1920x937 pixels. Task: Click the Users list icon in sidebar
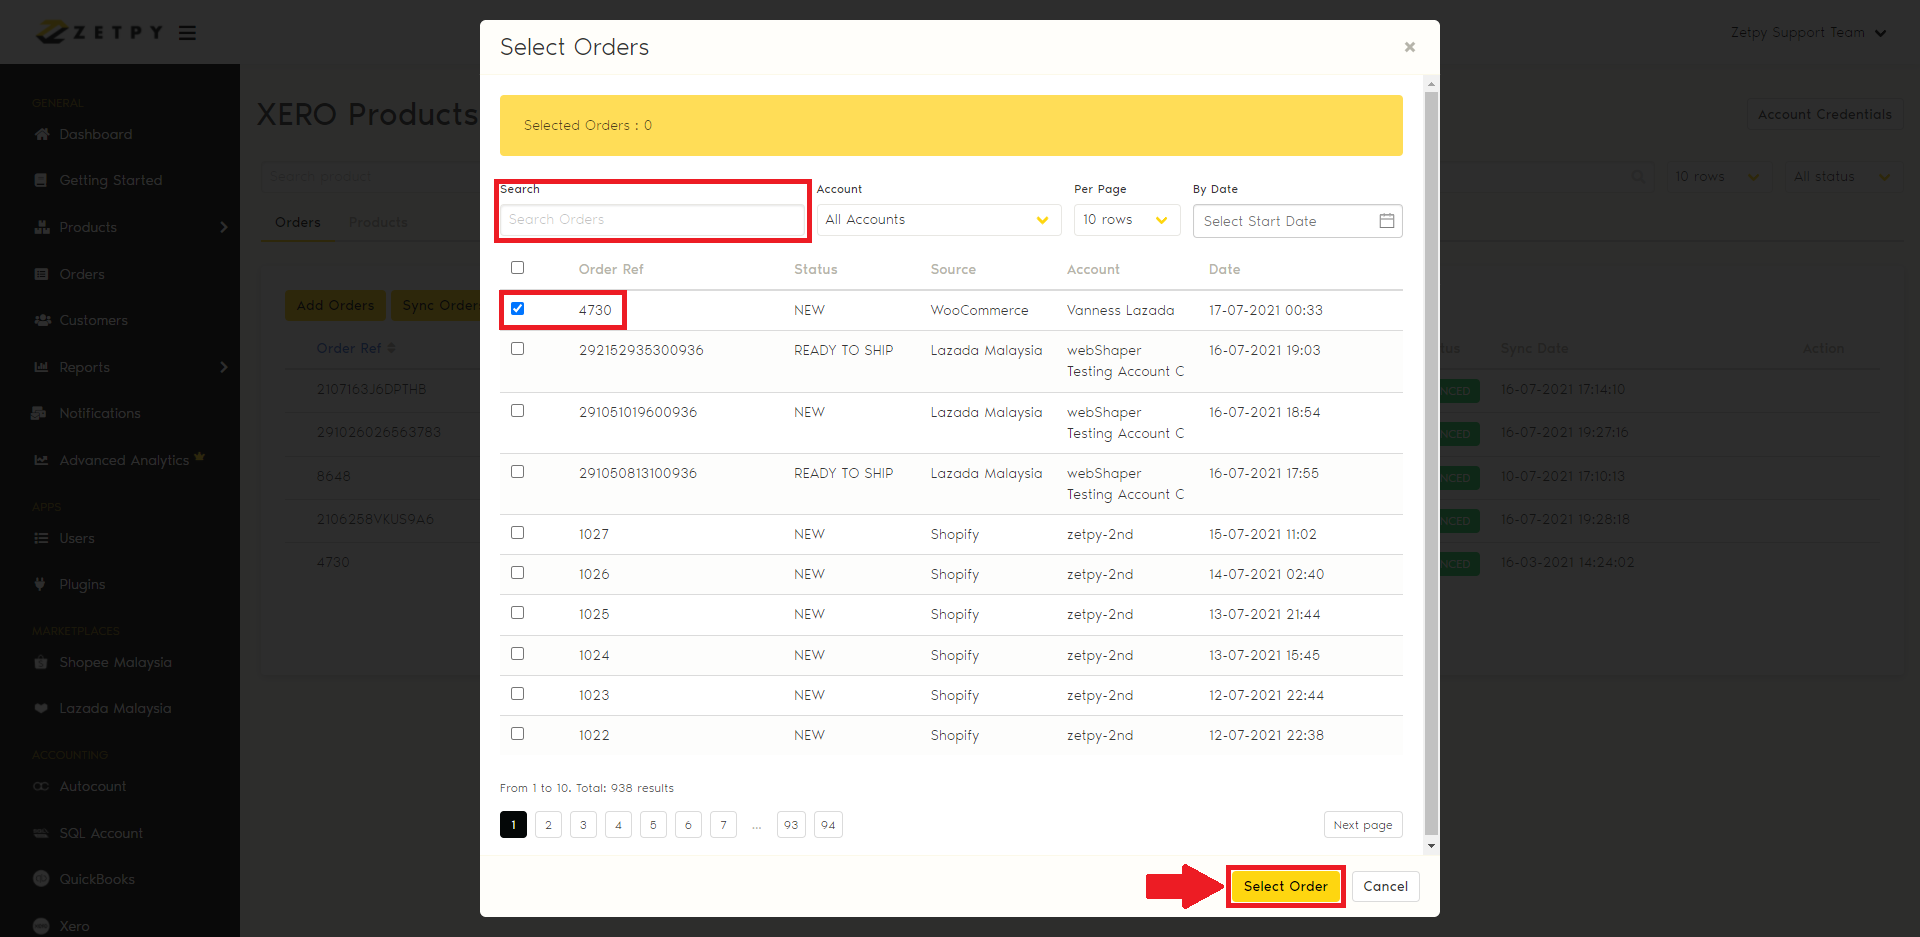click(41, 538)
